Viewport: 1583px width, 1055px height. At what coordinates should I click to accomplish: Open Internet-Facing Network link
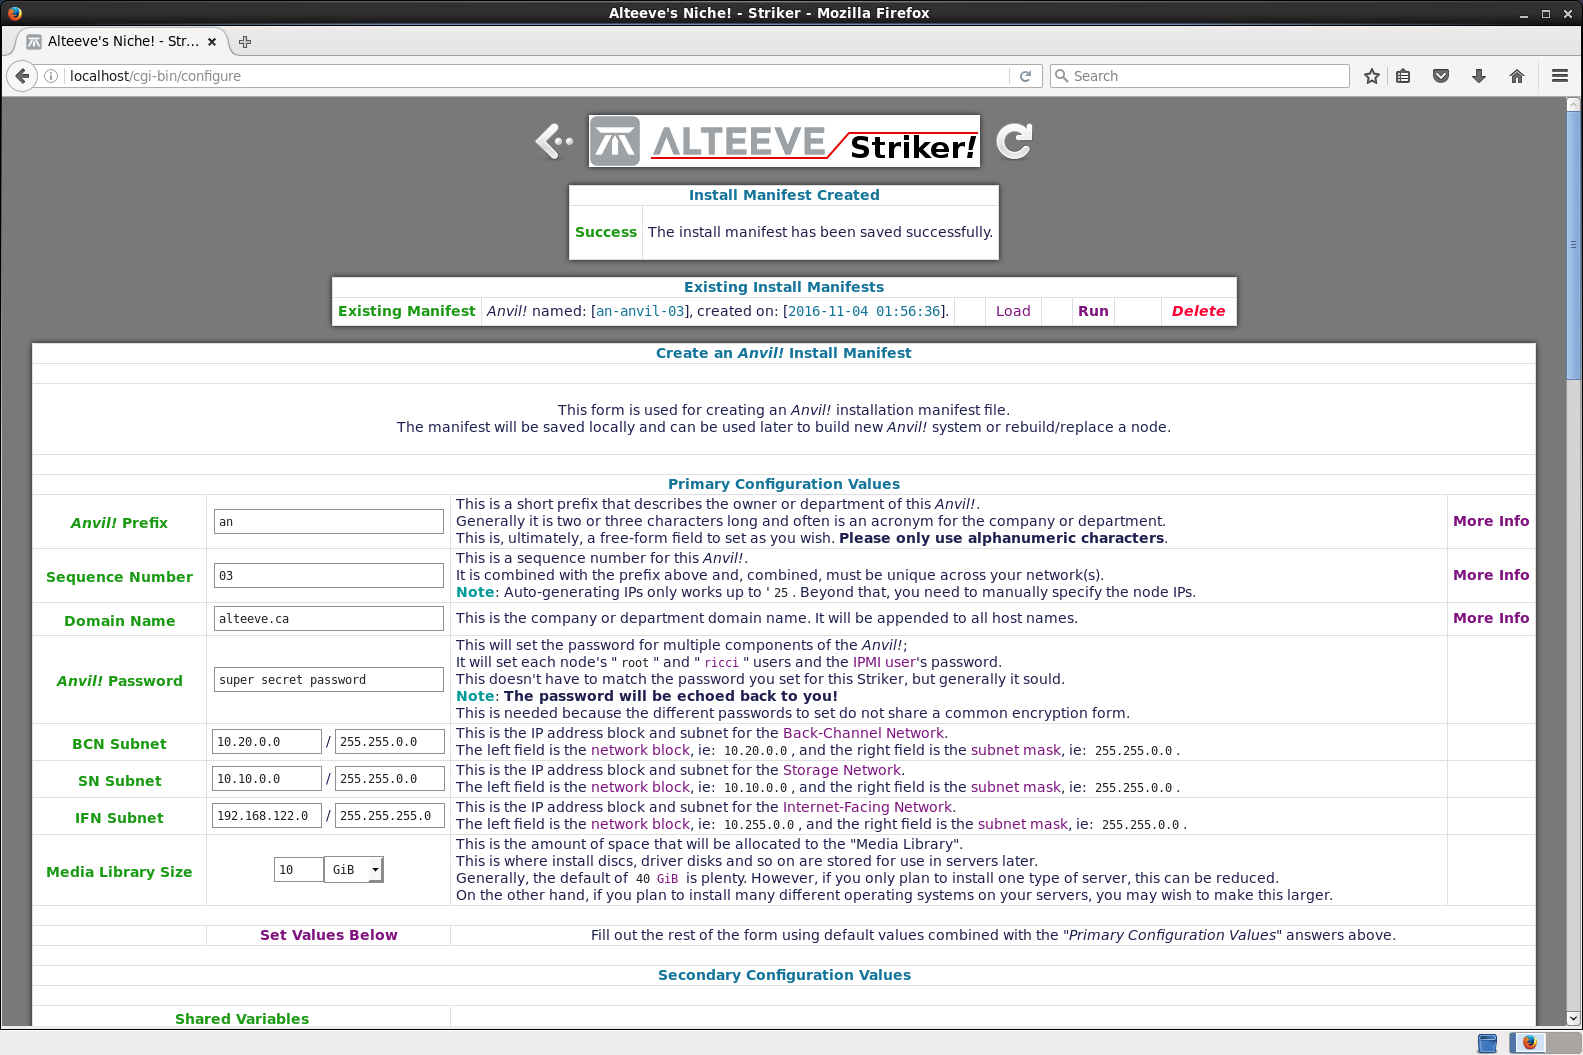pos(867,807)
